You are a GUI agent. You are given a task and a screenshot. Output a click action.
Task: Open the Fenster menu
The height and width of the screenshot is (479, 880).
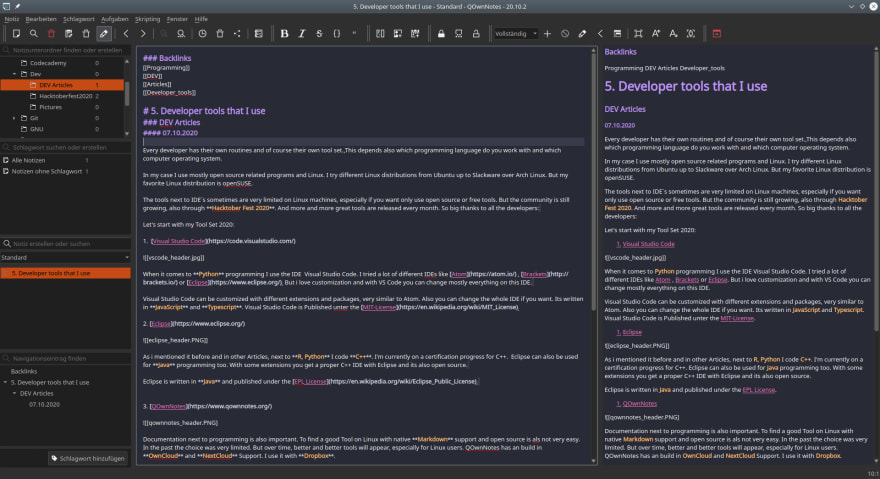177,19
